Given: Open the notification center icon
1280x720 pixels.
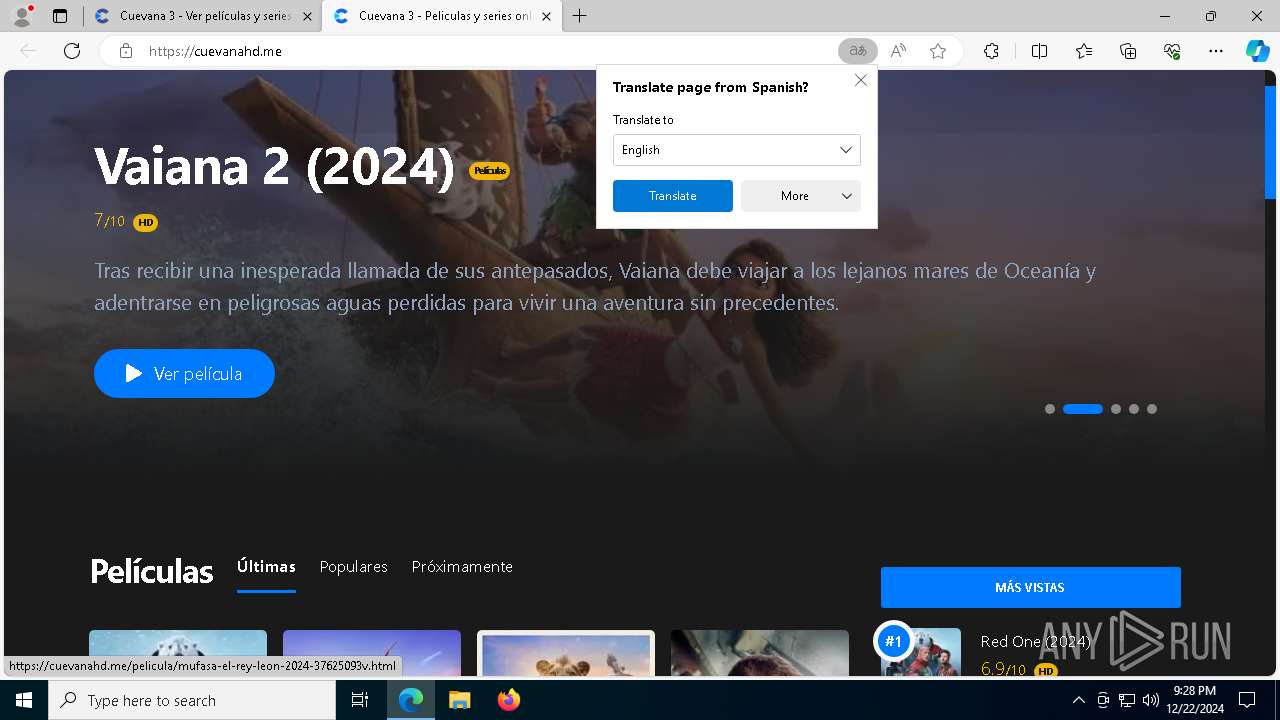Looking at the screenshot, I should [1247, 700].
